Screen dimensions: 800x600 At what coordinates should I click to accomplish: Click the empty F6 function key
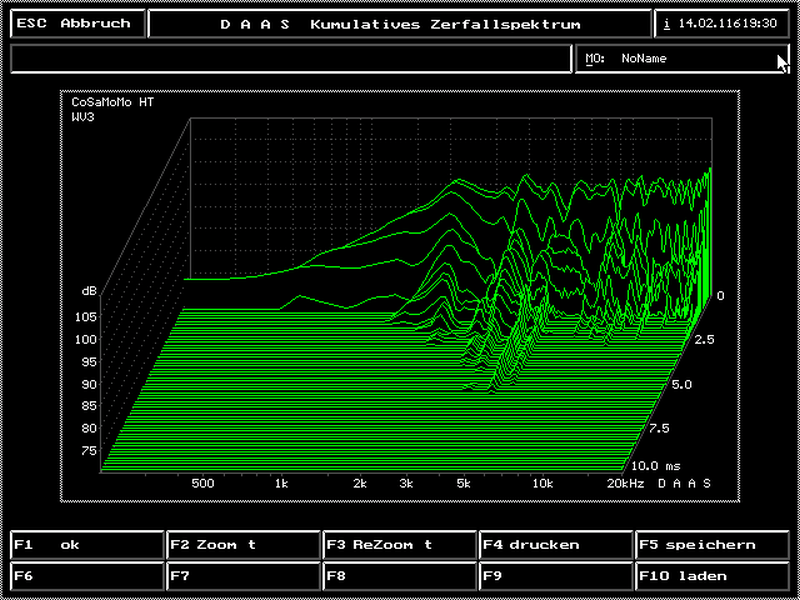86,576
